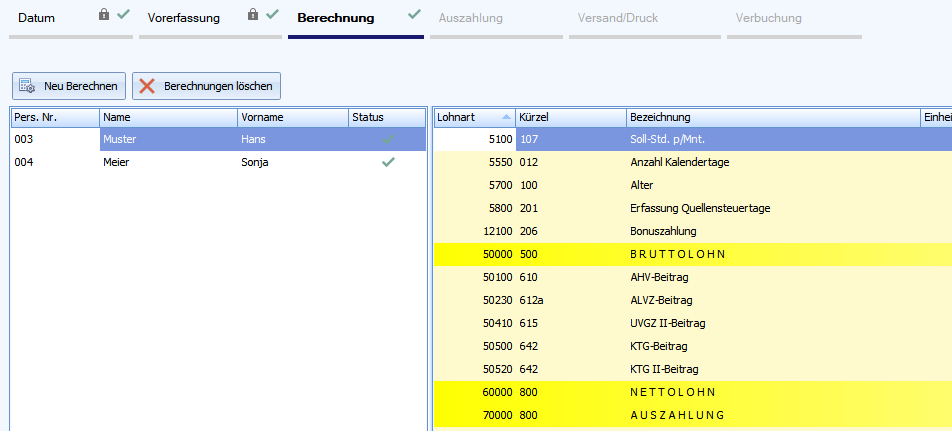Select employee row 004 Meier
This screenshot has width=952, height=431.
pyautogui.click(x=200, y=162)
